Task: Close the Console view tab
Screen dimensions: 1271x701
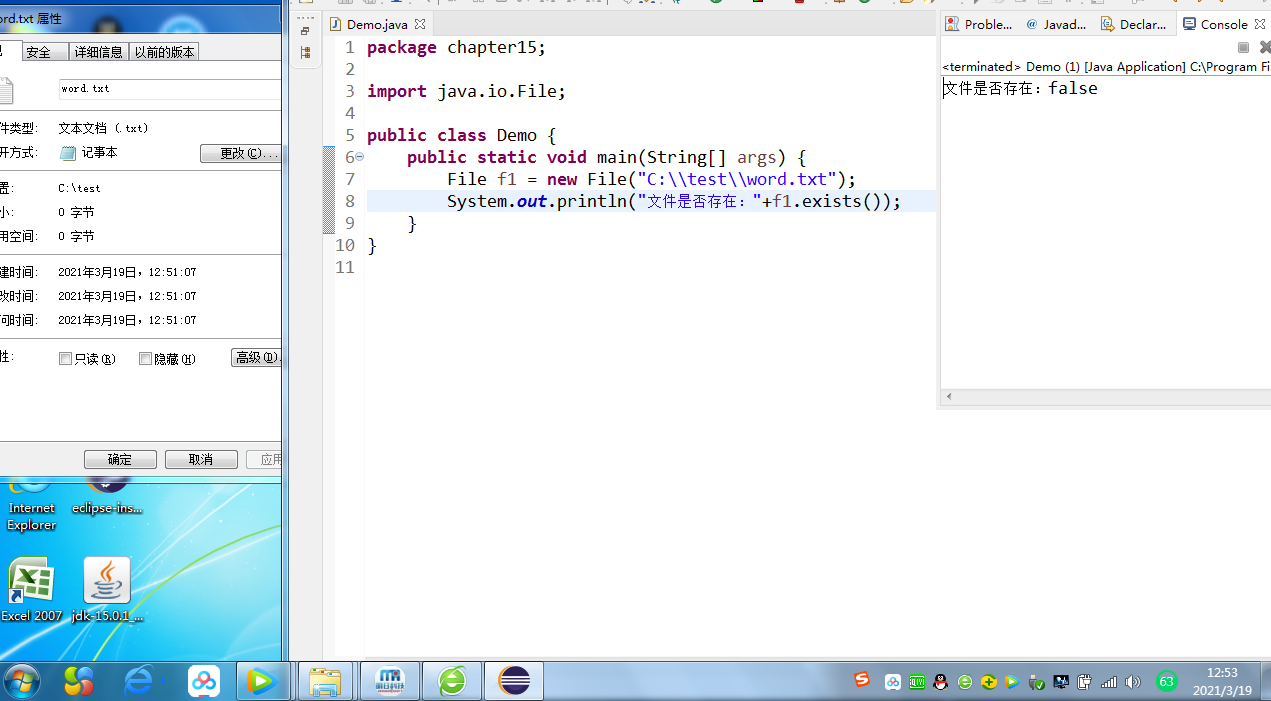Action: [1259, 24]
